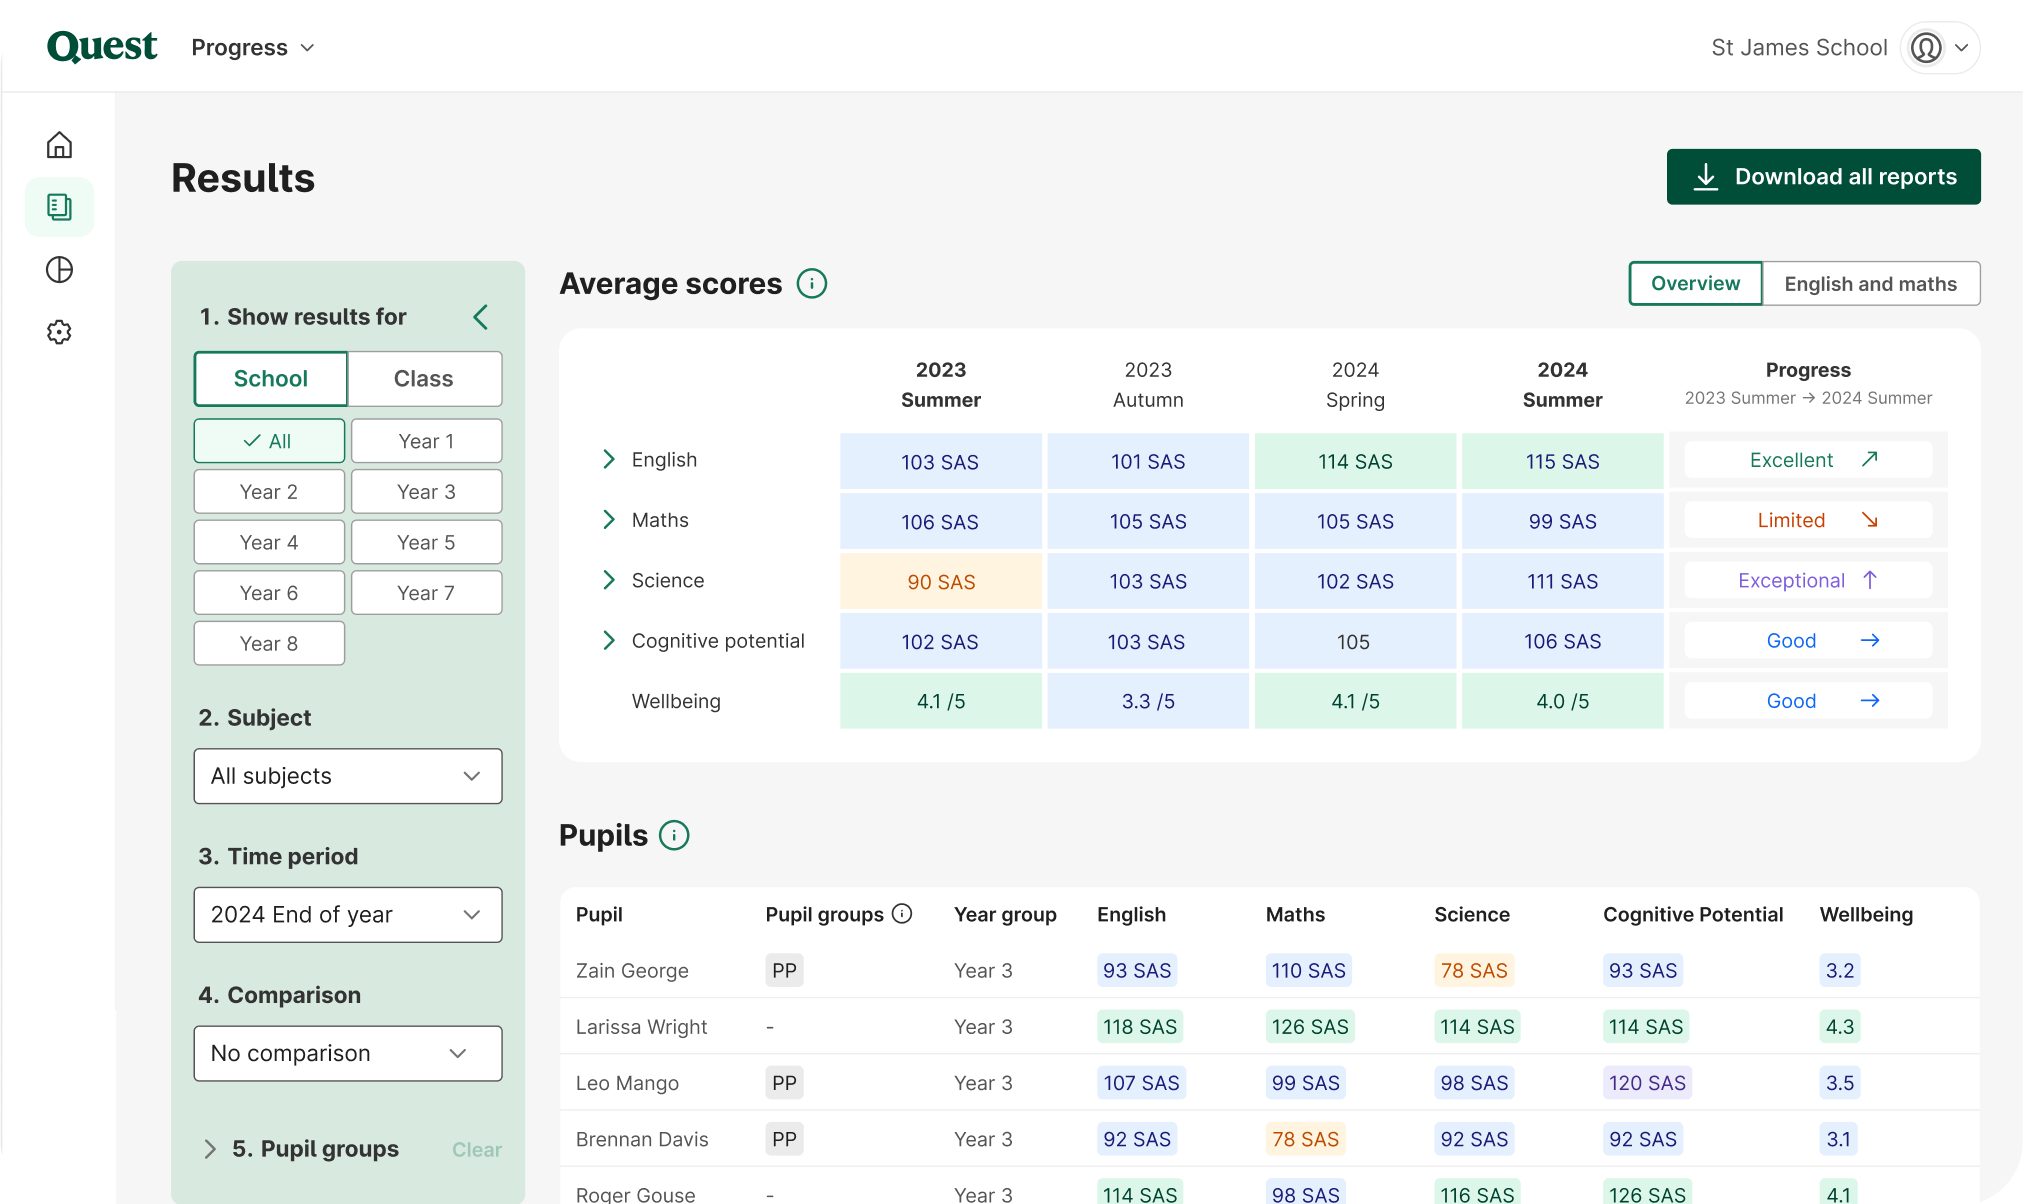
Task: Select the All year groups option
Action: coord(269,441)
